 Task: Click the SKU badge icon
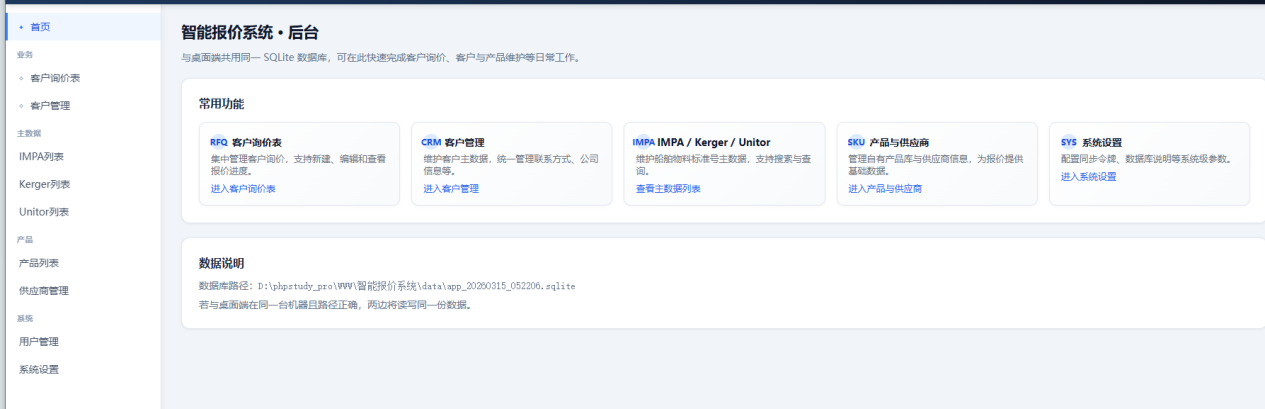coord(856,142)
